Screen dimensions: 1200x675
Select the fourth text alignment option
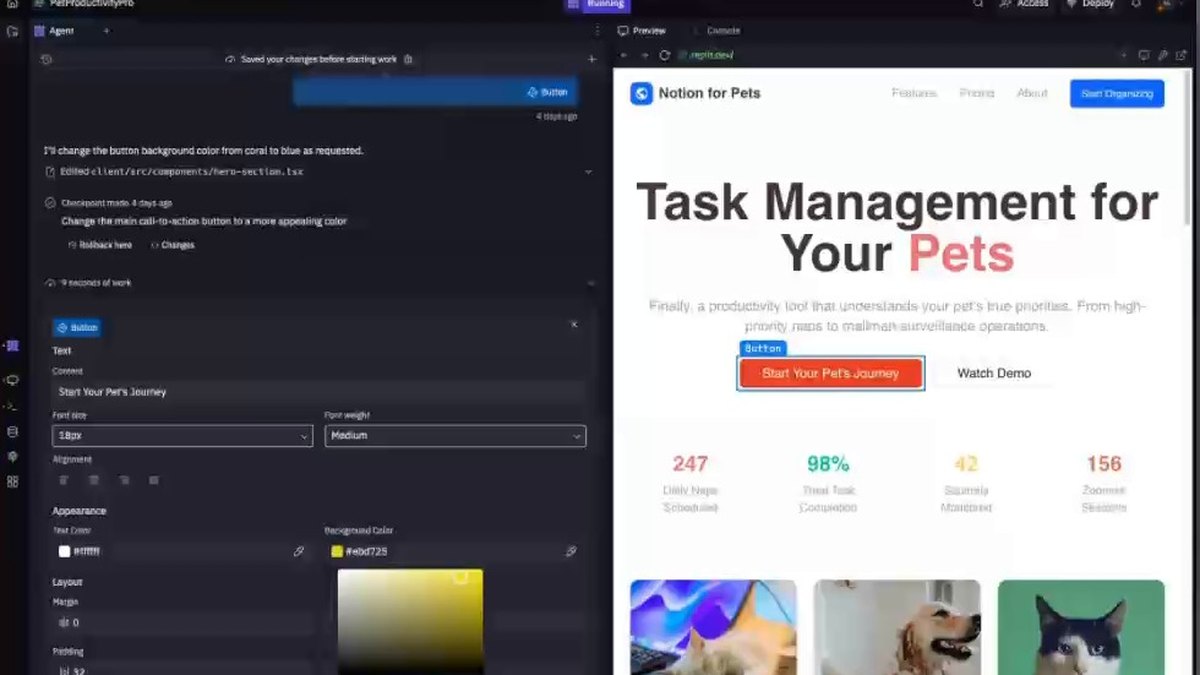tap(154, 480)
